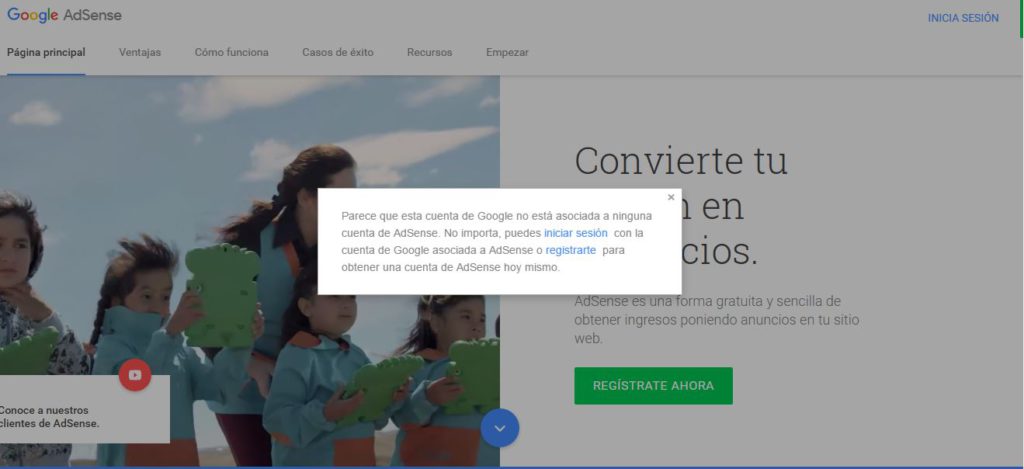Click the popup message text body
Viewport: 1024px width, 469px height.
click(x=496, y=241)
